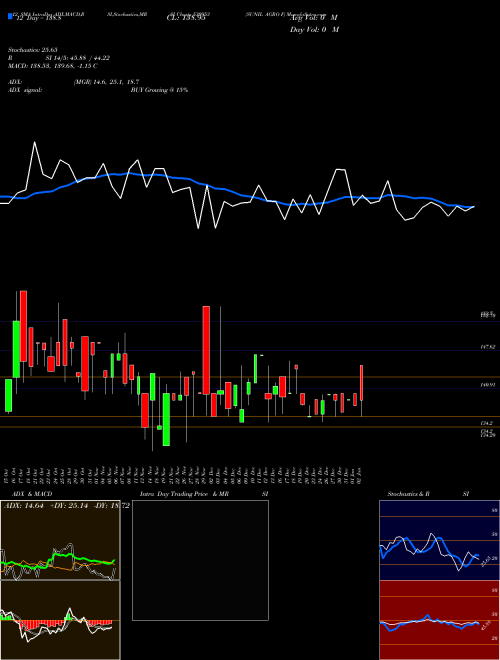Viewport: 500px width, 660px height.
Task: Click the red RSI indicator panel
Action: coord(439,620)
